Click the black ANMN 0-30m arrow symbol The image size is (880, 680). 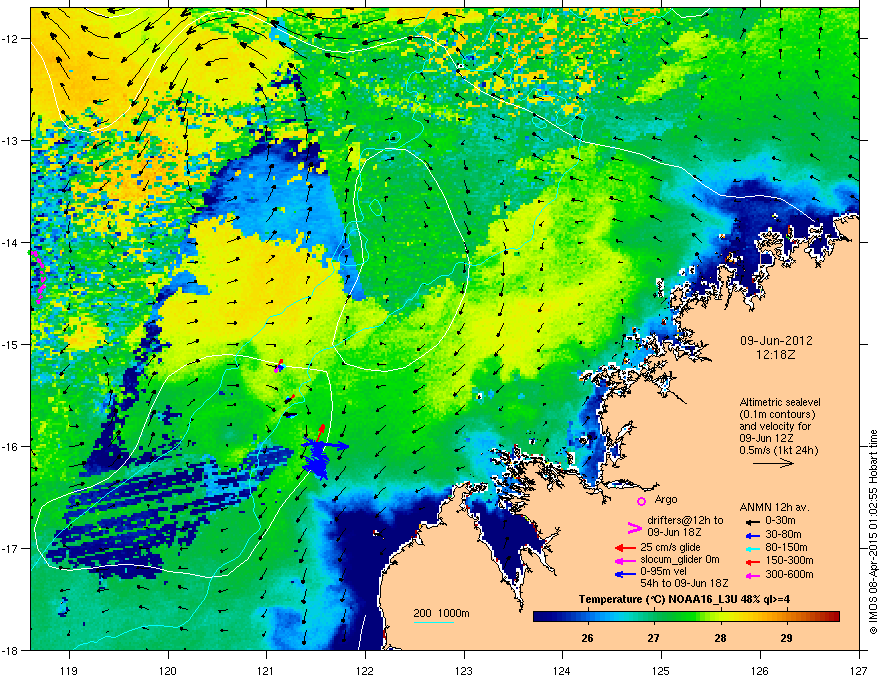[x=755, y=521]
